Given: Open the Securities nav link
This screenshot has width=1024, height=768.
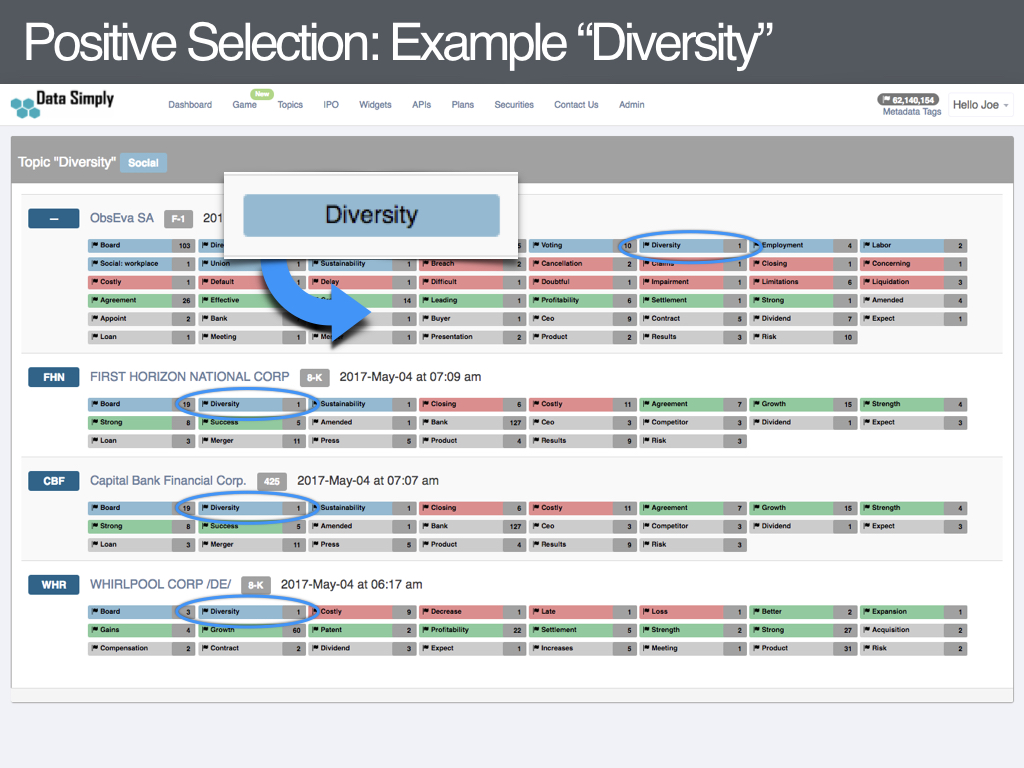Looking at the screenshot, I should click(514, 104).
